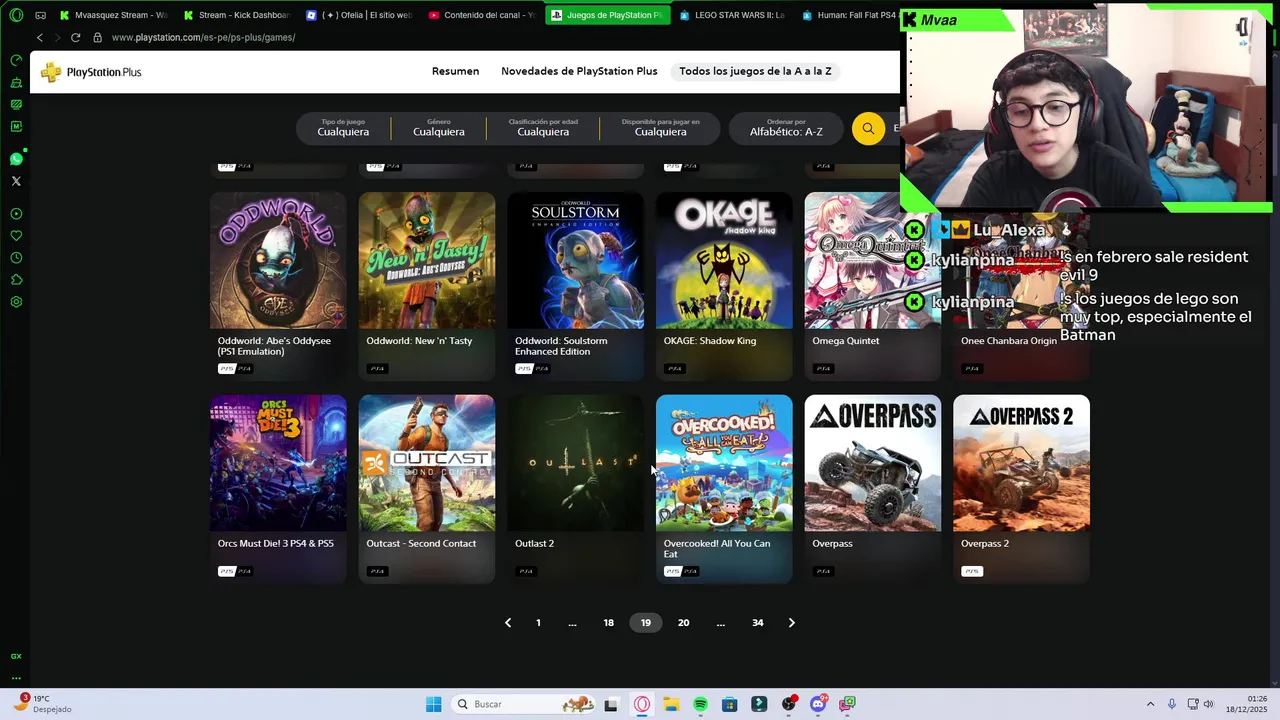Screen dimensions: 1280x720
Task: Switch to 'Contenido del canal' YouTube tab
Action: [482, 15]
